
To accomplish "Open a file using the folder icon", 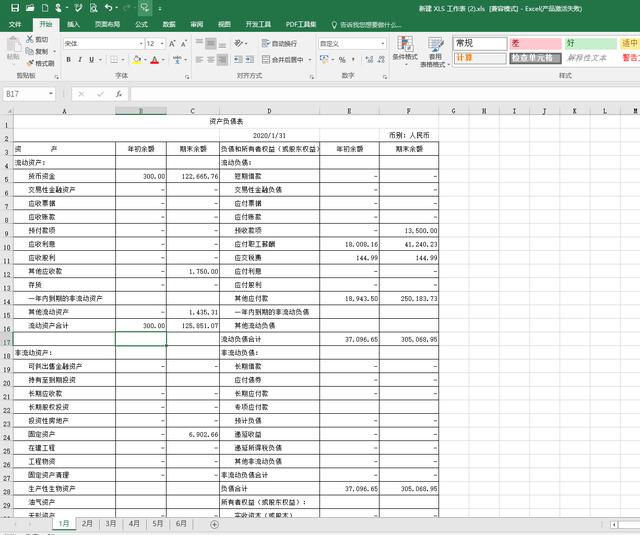I will coord(30,8).
